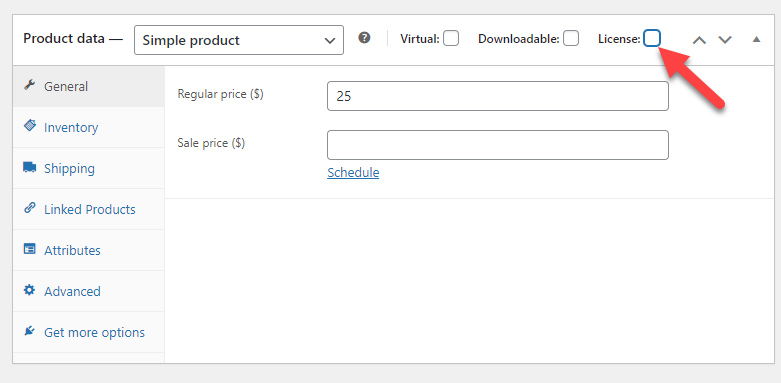Screen dimensions: 781x383
Task: Click the Get more options plug icon
Action: coord(29,331)
